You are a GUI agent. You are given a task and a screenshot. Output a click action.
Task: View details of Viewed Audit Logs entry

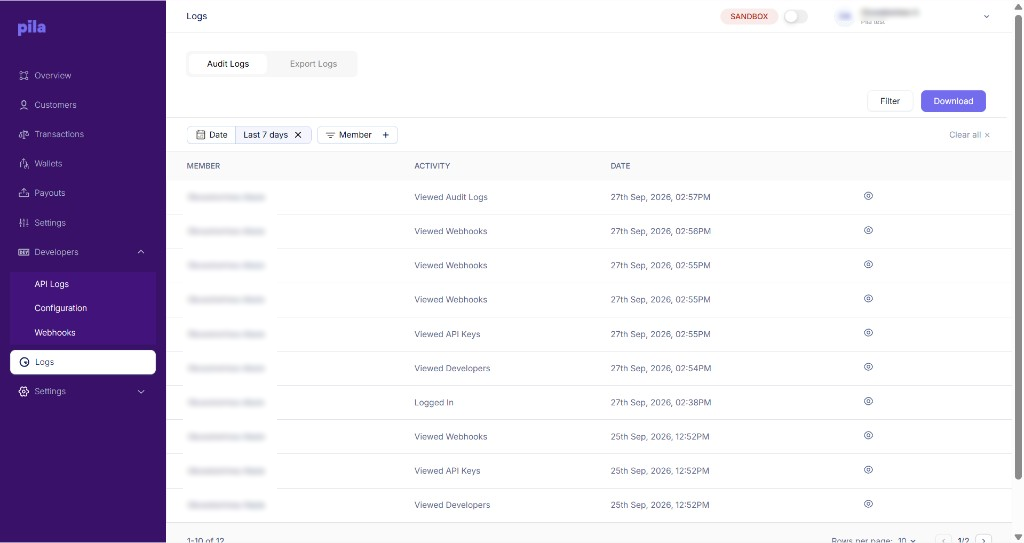pyautogui.click(x=868, y=196)
